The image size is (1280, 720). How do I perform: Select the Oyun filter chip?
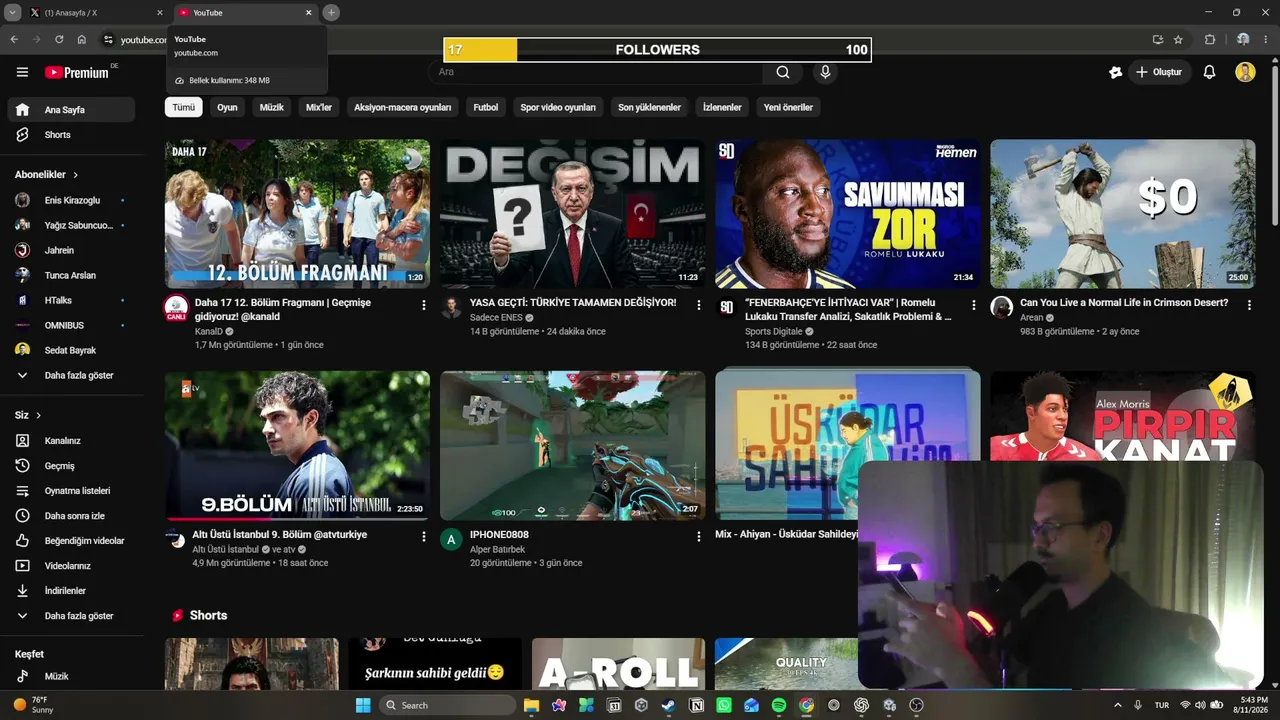click(228, 107)
